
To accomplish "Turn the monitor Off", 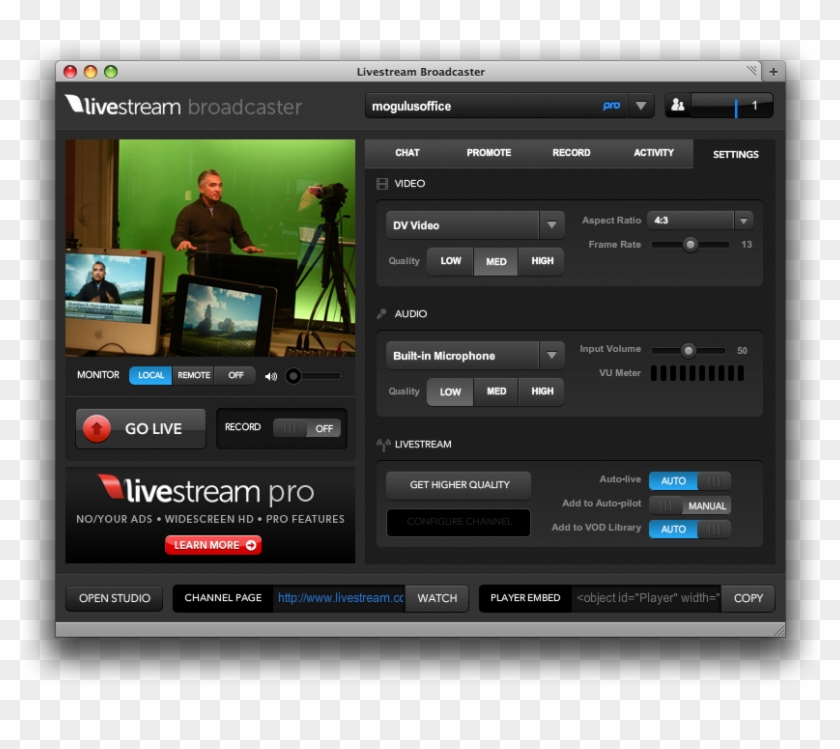I will point(235,375).
